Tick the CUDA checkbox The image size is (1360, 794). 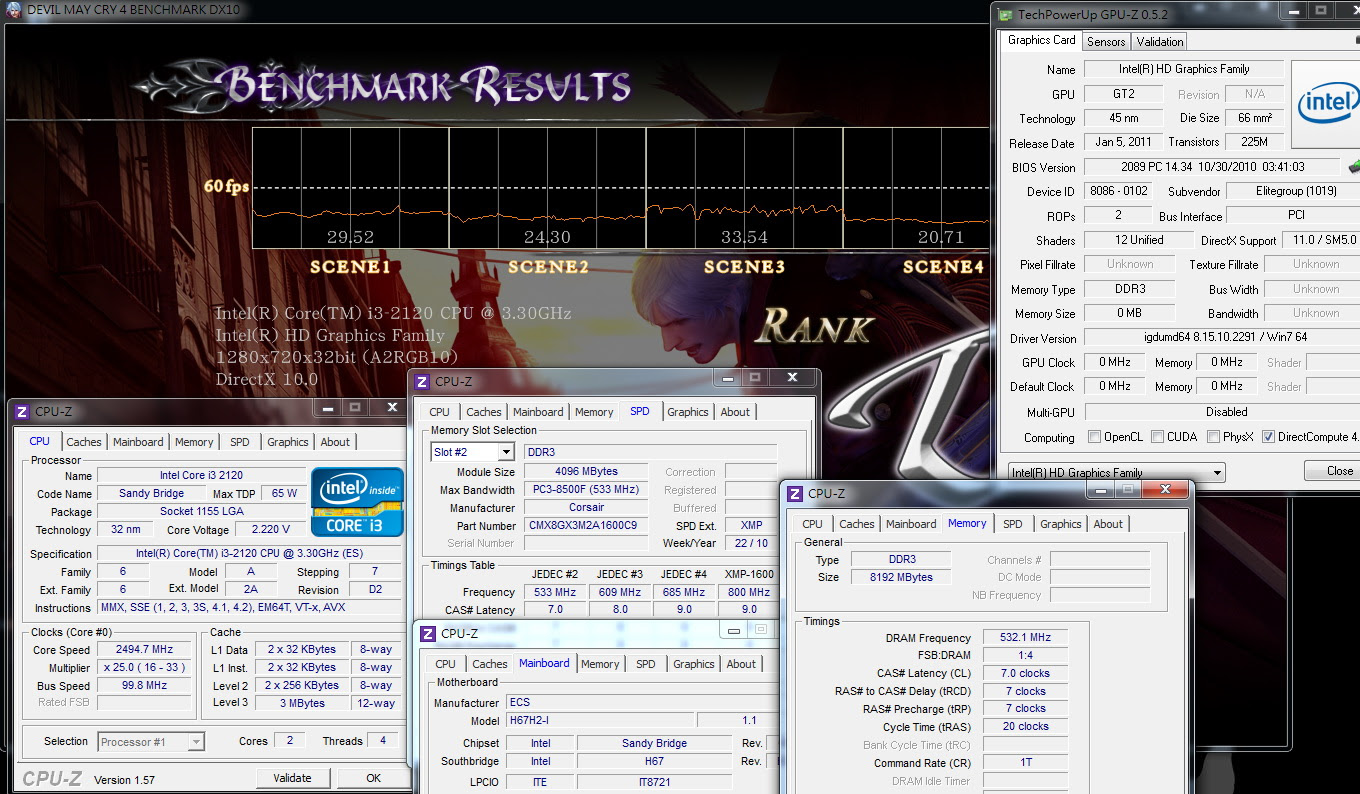pos(1157,437)
